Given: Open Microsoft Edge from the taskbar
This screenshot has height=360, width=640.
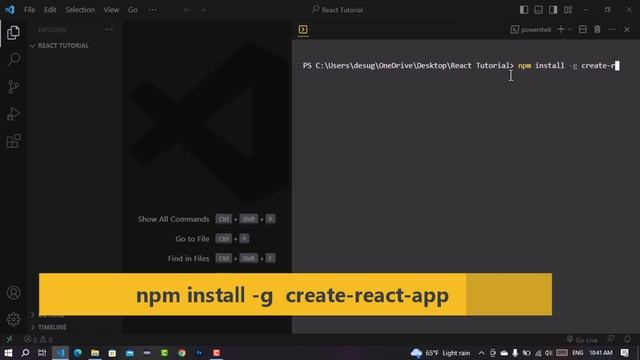Looking at the screenshot, I should 78,353.
